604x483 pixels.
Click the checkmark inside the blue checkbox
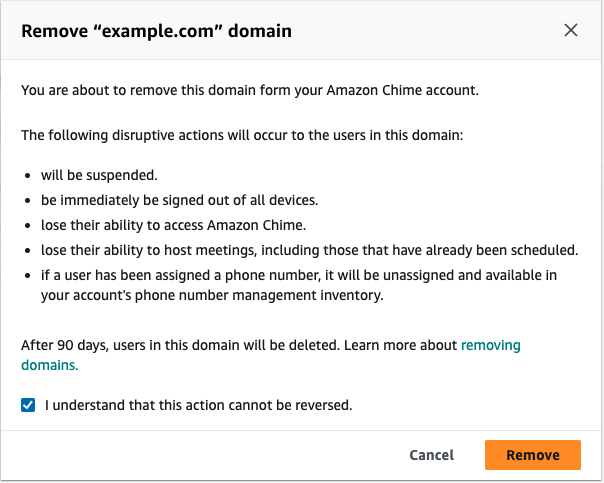point(28,406)
